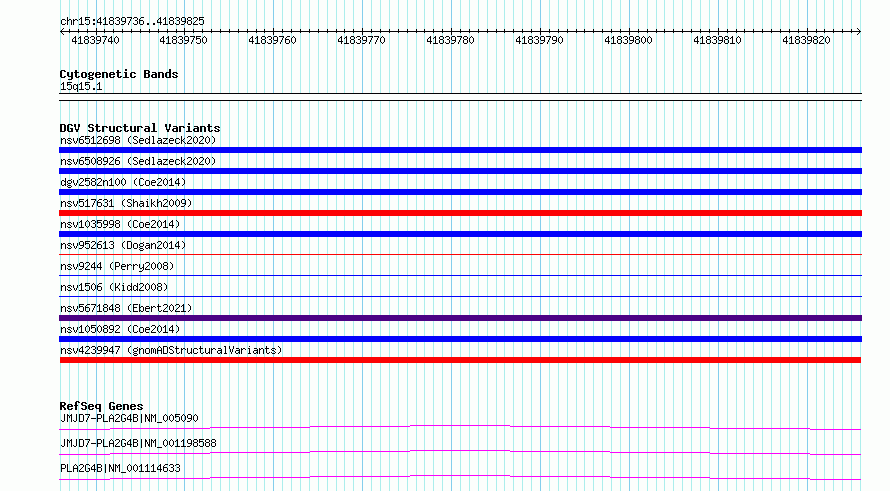This screenshot has height=491, width=890.
Task: Click the chr15:41839736..41839825 coordinate label
Action: (132, 22)
